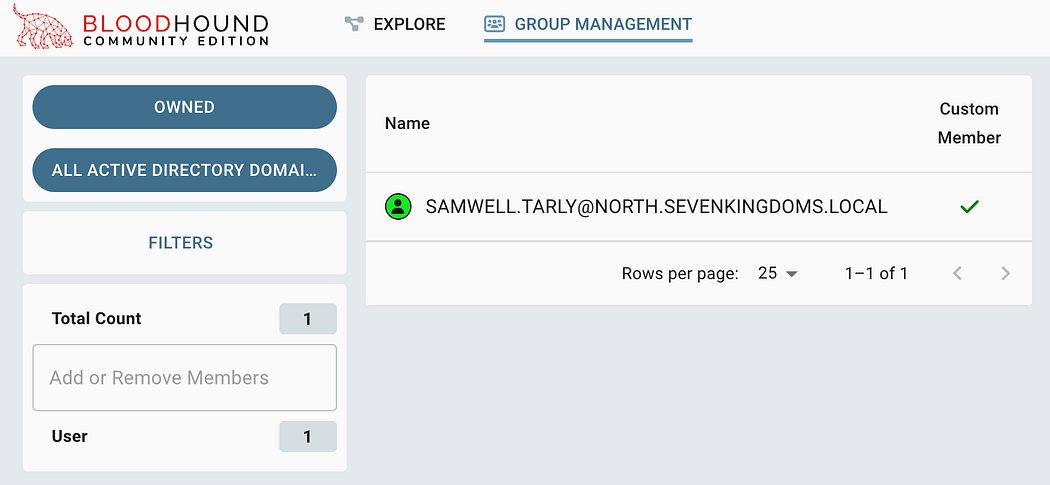Click the BloodHound dog logo

pos(43,27)
